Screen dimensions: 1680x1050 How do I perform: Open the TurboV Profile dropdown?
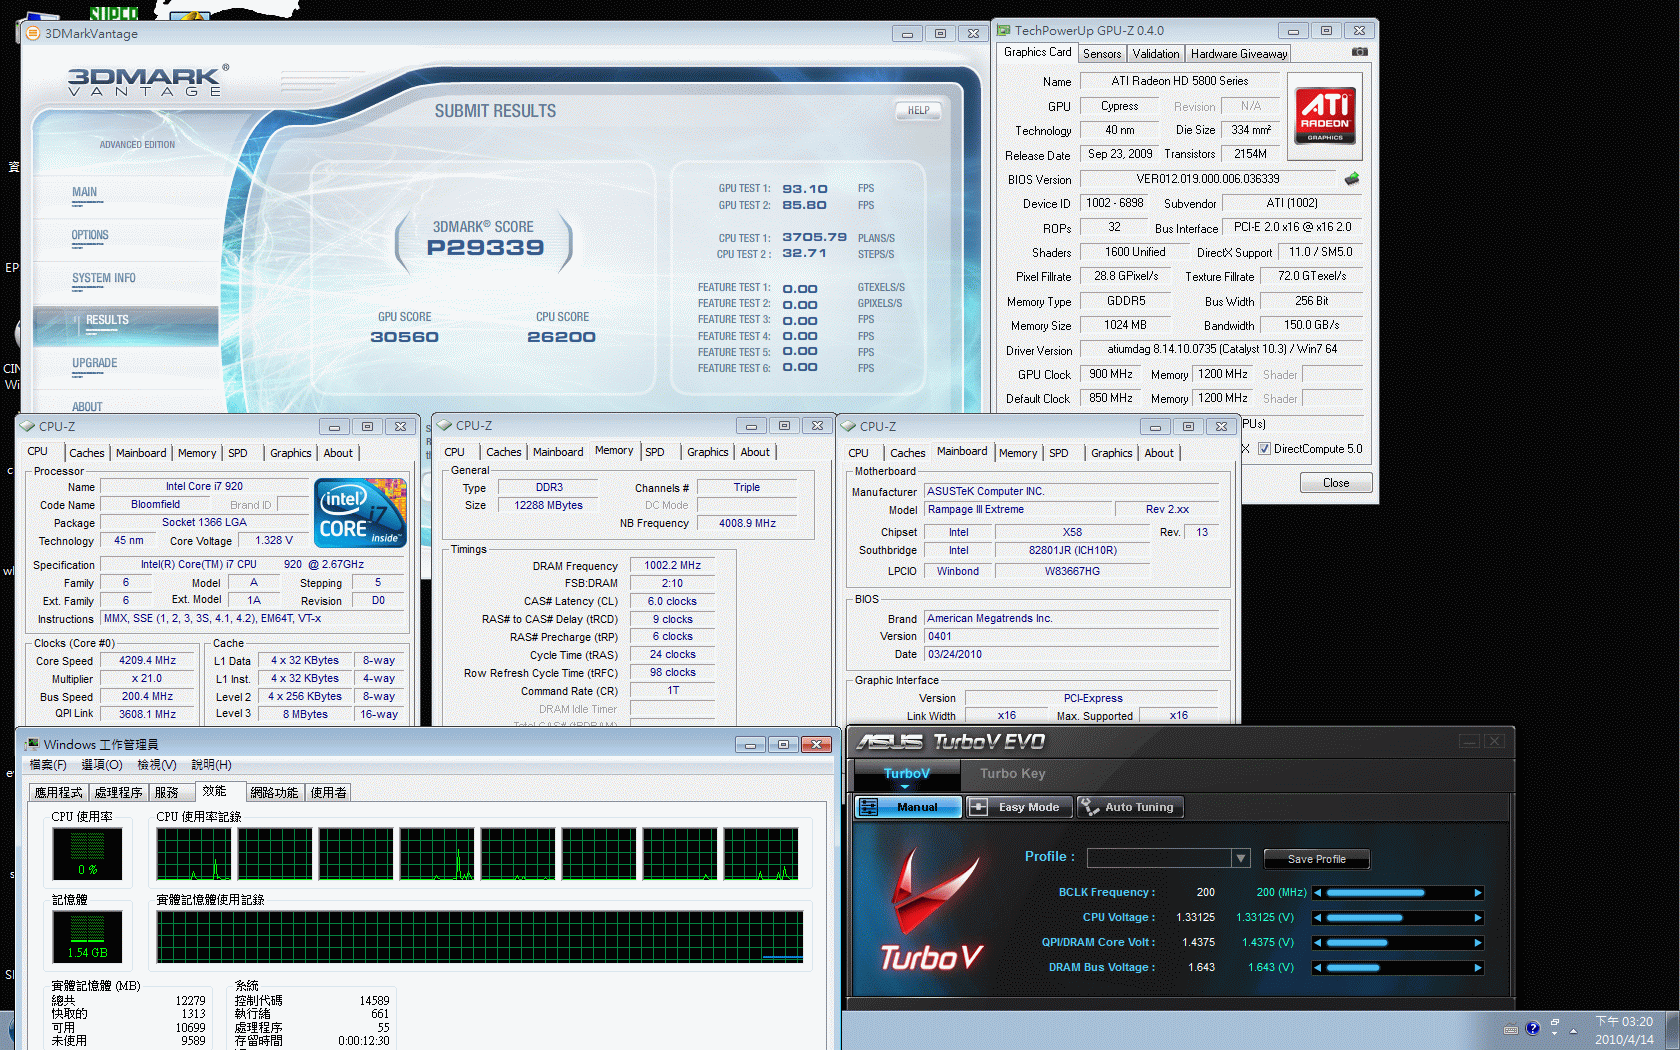(1240, 858)
